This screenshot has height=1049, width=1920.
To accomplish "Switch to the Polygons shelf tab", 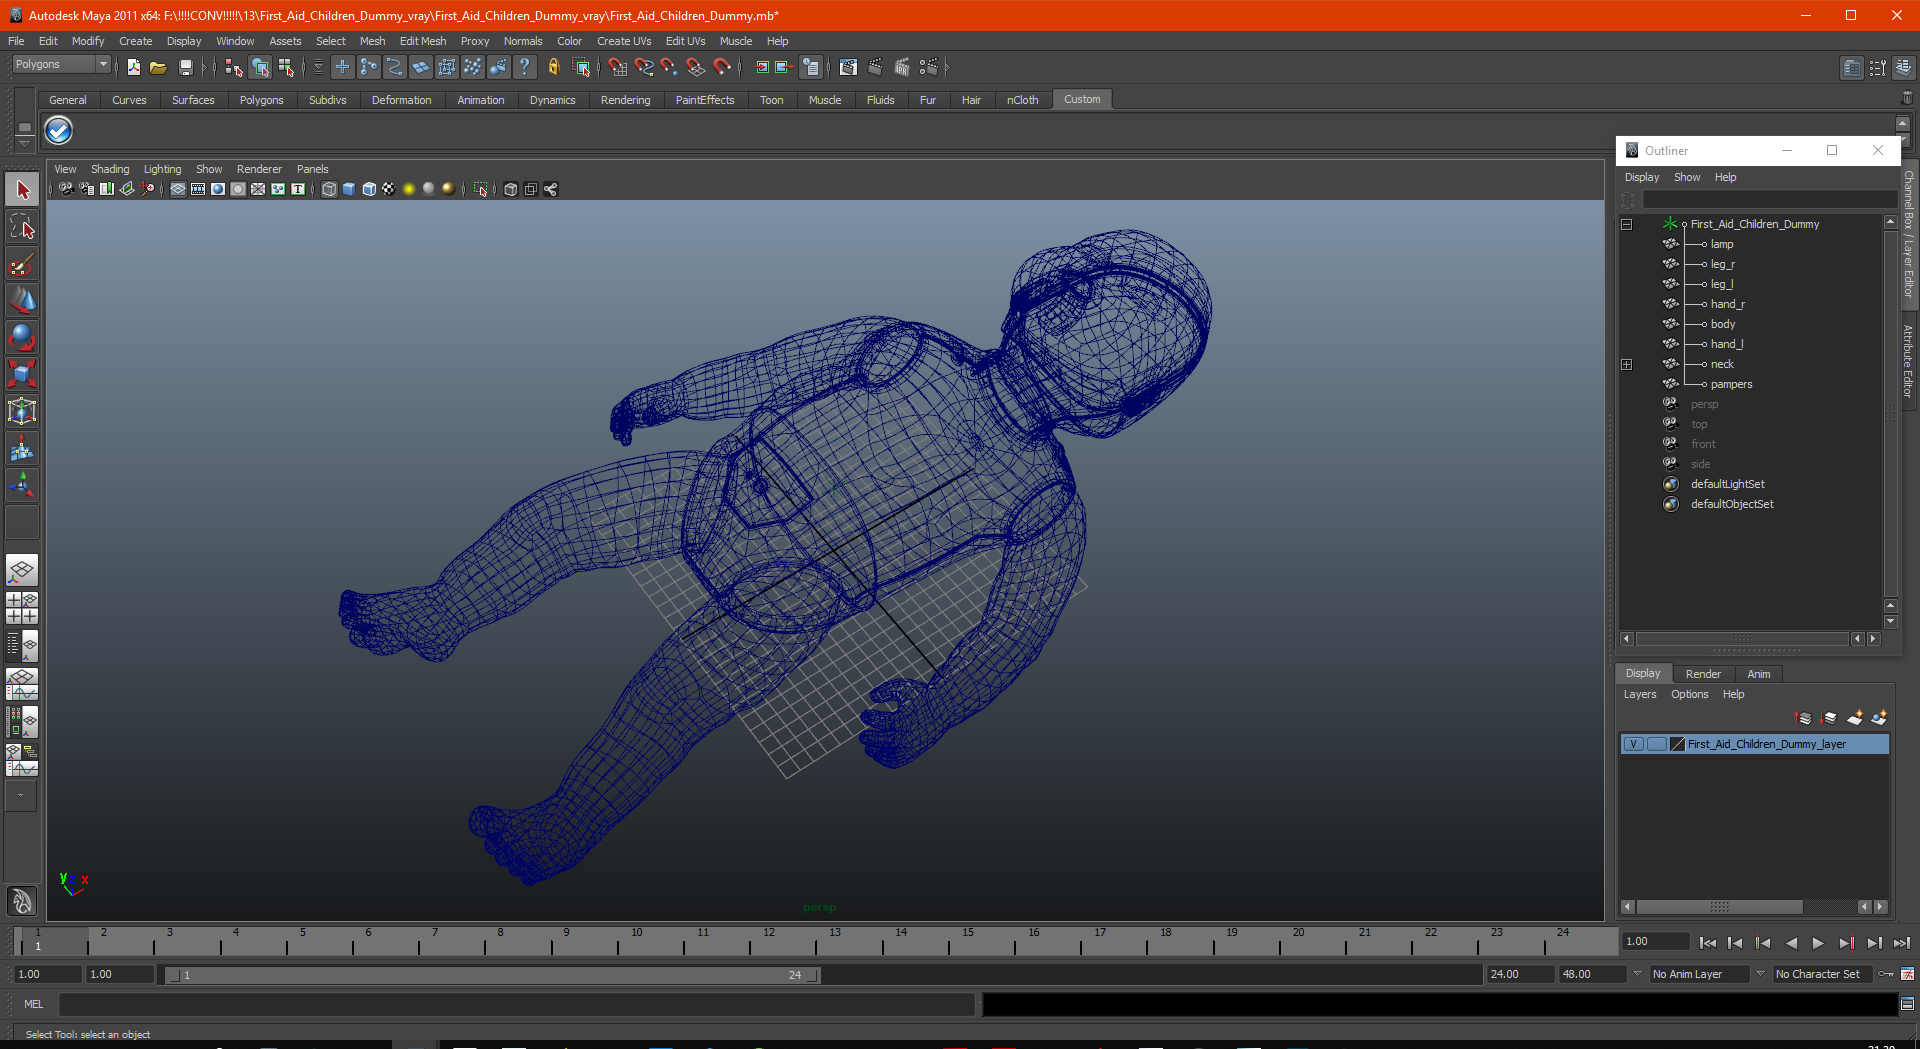I will pos(261,100).
